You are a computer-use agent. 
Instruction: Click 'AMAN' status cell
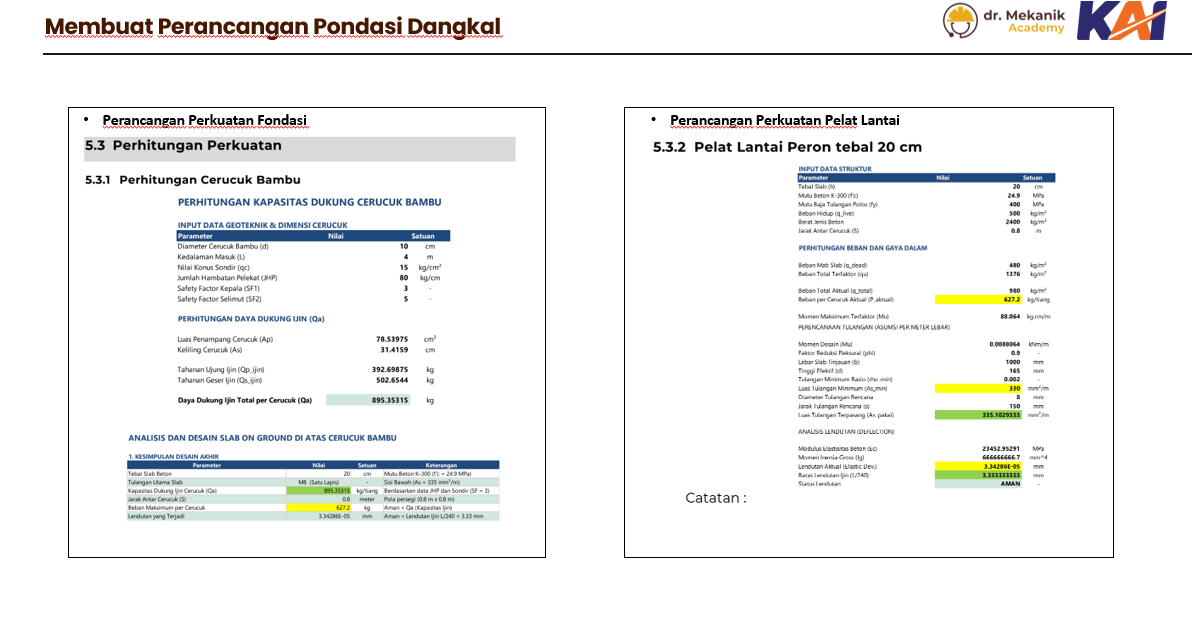tap(979, 484)
